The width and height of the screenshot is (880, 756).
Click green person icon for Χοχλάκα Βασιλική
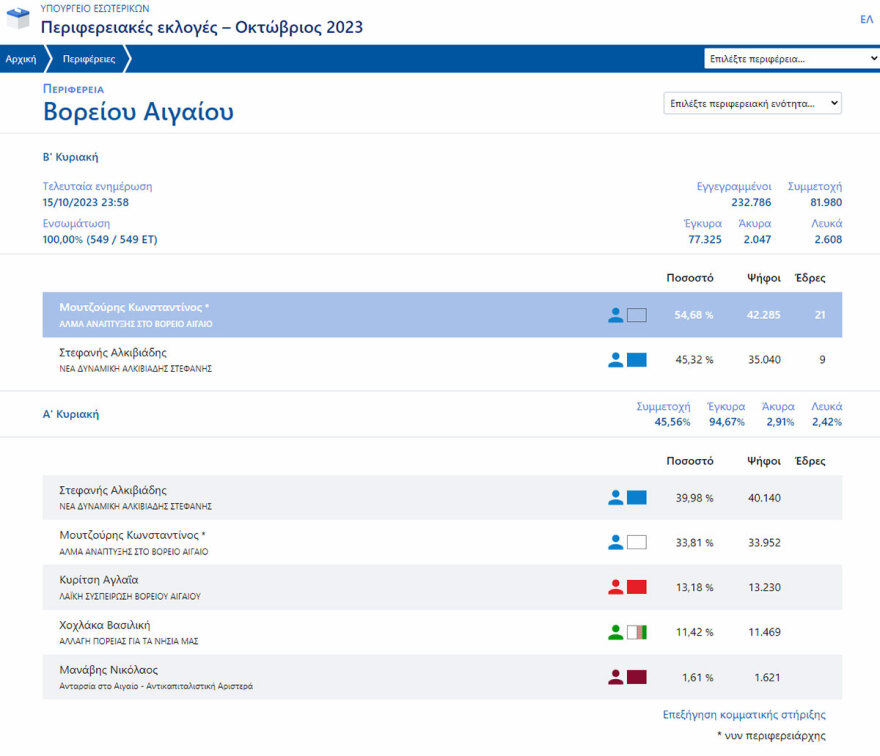click(x=615, y=632)
